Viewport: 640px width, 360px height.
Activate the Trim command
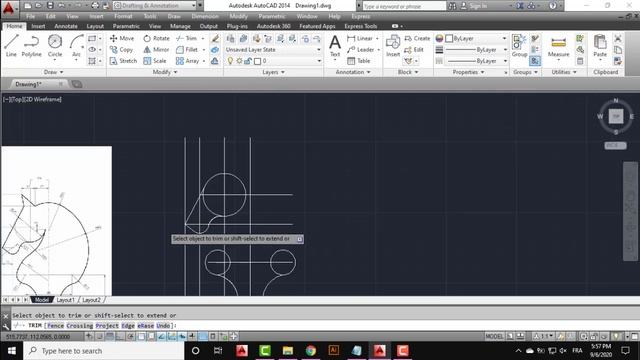(187, 38)
